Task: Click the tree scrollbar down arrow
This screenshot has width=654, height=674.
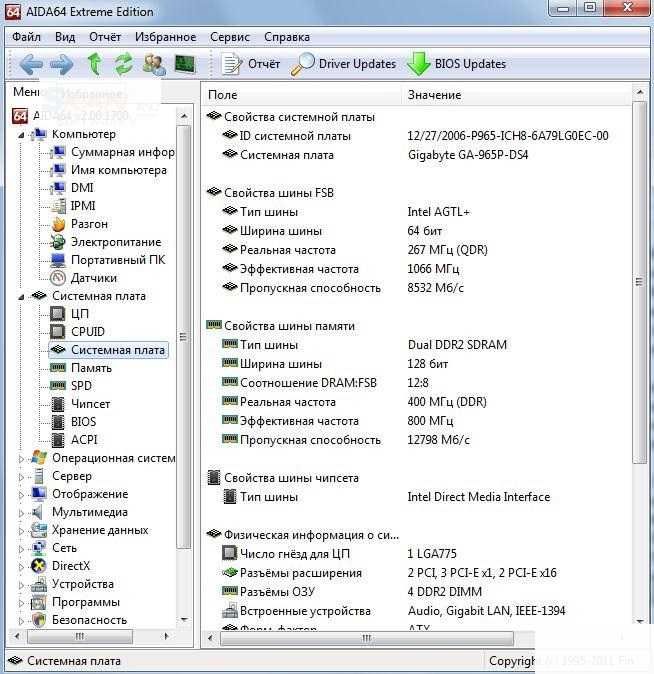Action: pyautogui.click(x=184, y=620)
